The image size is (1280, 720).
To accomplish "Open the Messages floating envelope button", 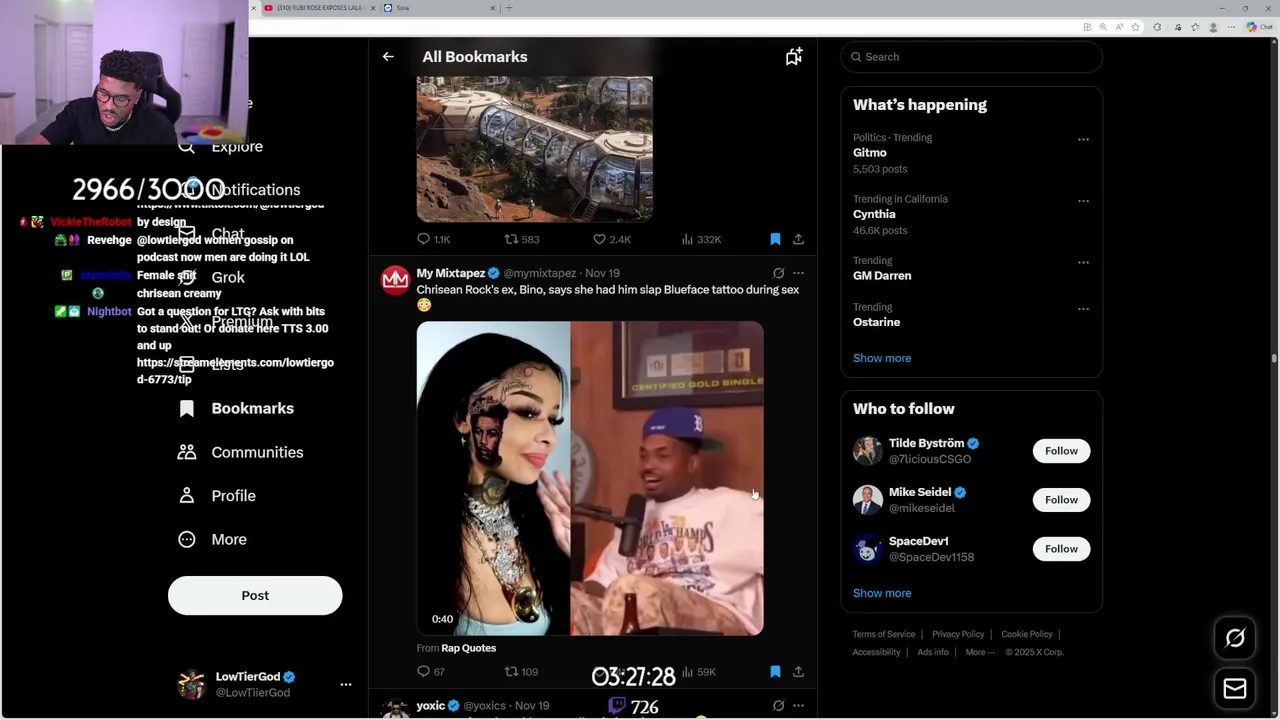I will 1235,688.
